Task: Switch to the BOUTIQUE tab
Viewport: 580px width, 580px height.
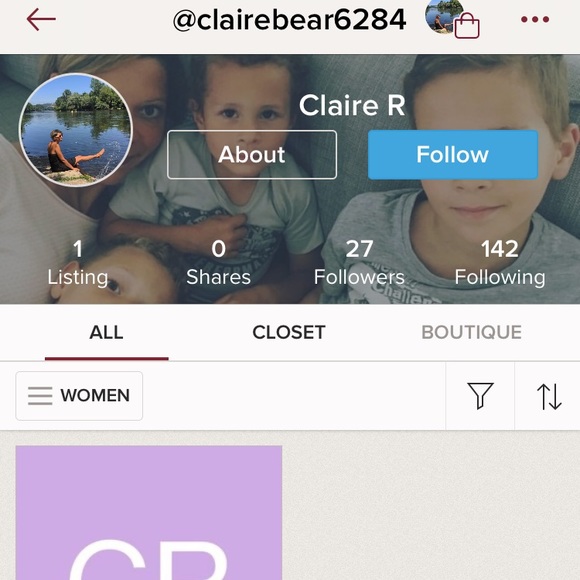Action: 472,332
